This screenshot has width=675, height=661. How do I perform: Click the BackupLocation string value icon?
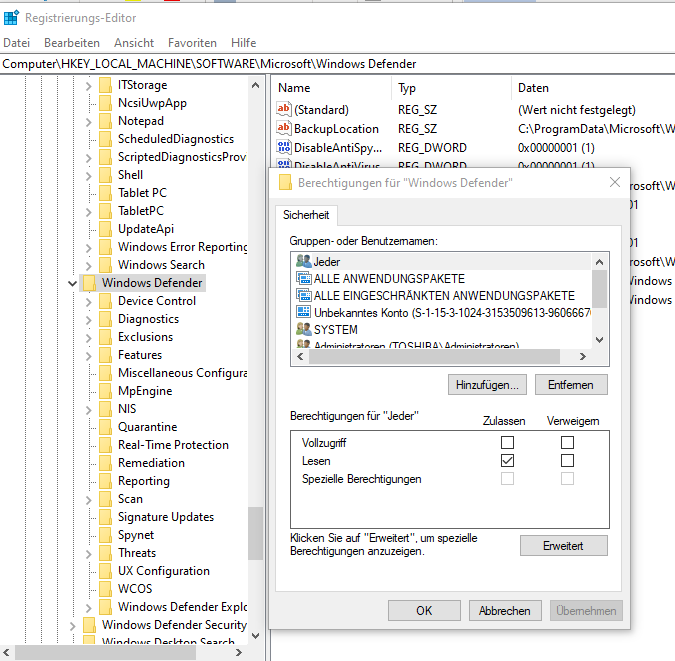(283, 128)
